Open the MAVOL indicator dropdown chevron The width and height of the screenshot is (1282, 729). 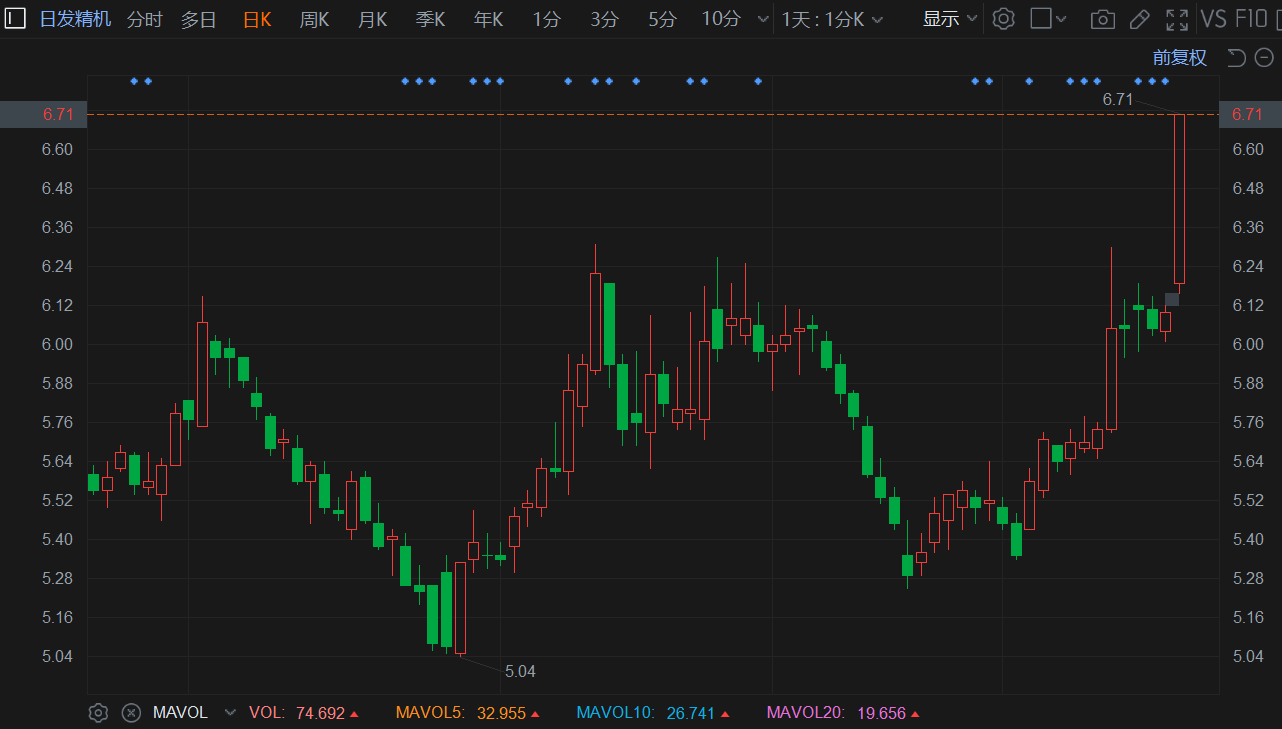coord(230,713)
